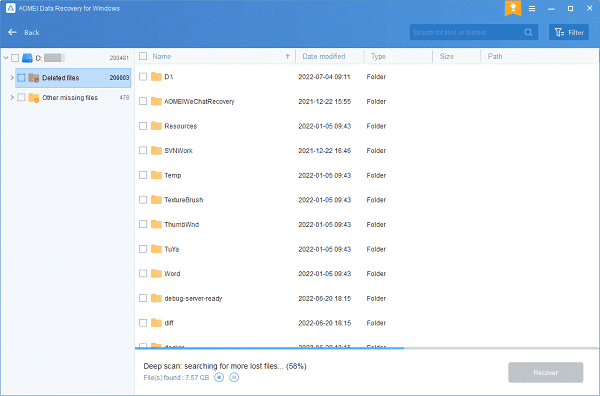Sort by Date modified column

[324, 56]
